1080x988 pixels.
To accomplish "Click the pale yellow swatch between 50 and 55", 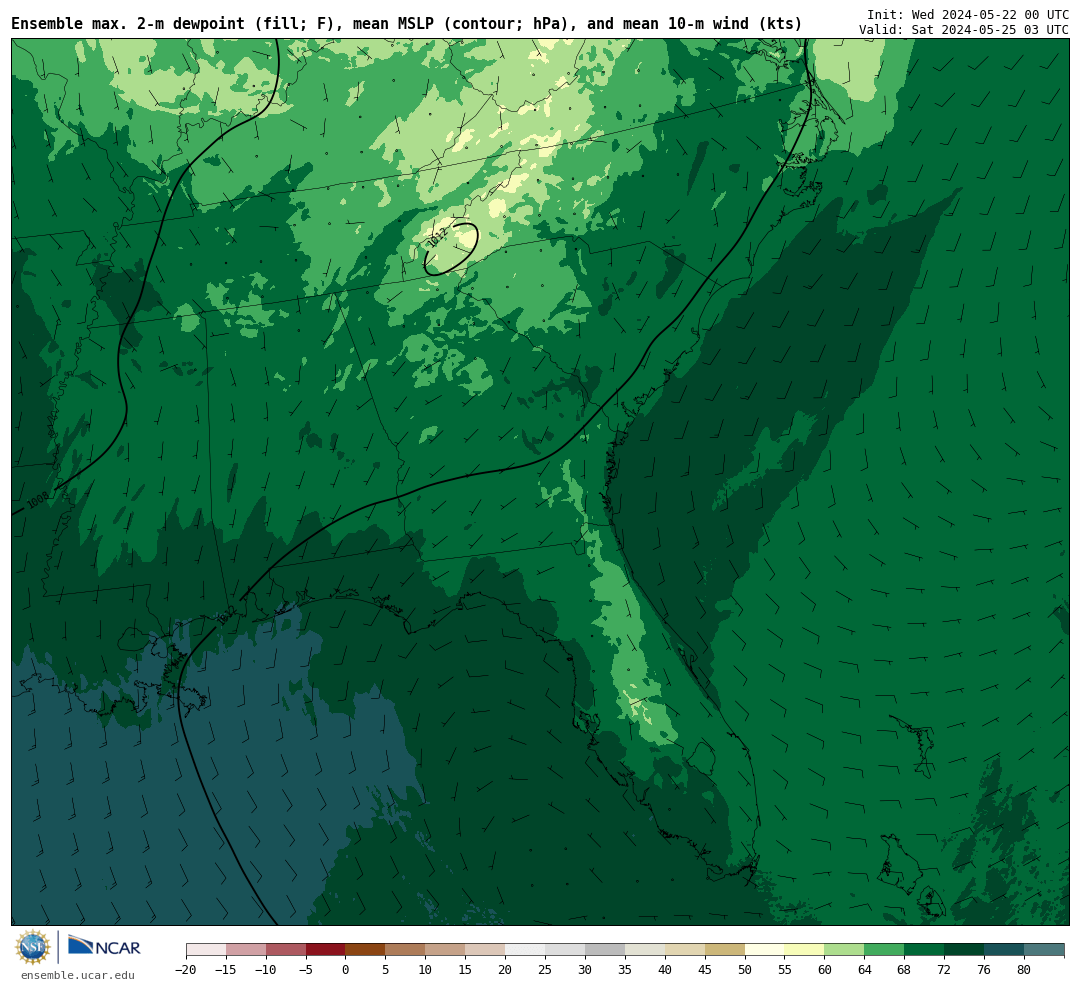I will tap(765, 950).
